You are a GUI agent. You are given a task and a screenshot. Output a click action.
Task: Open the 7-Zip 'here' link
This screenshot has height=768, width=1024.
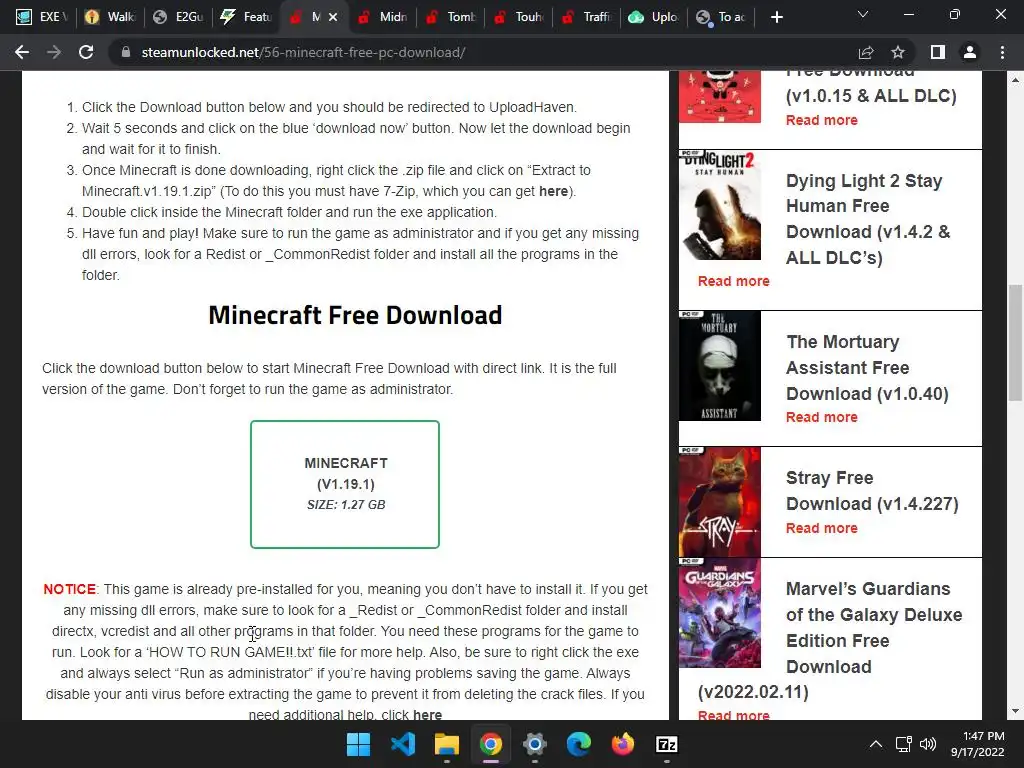(x=553, y=191)
